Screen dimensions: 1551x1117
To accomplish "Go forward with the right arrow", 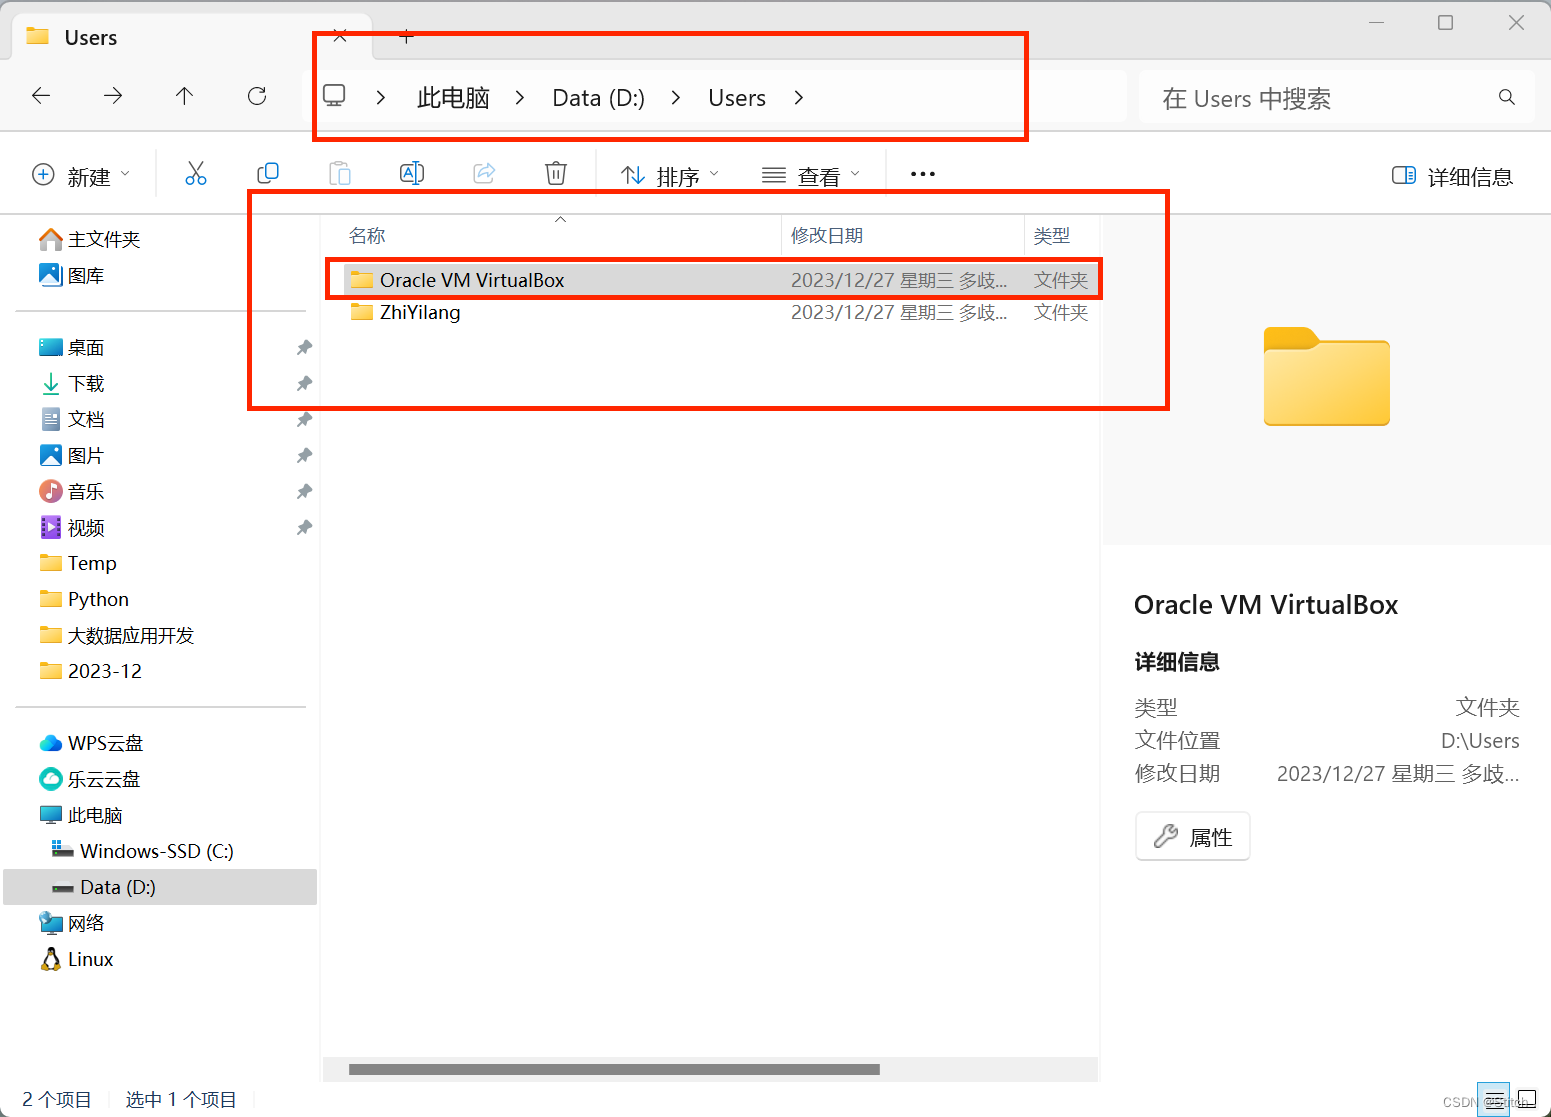I will coord(113,96).
